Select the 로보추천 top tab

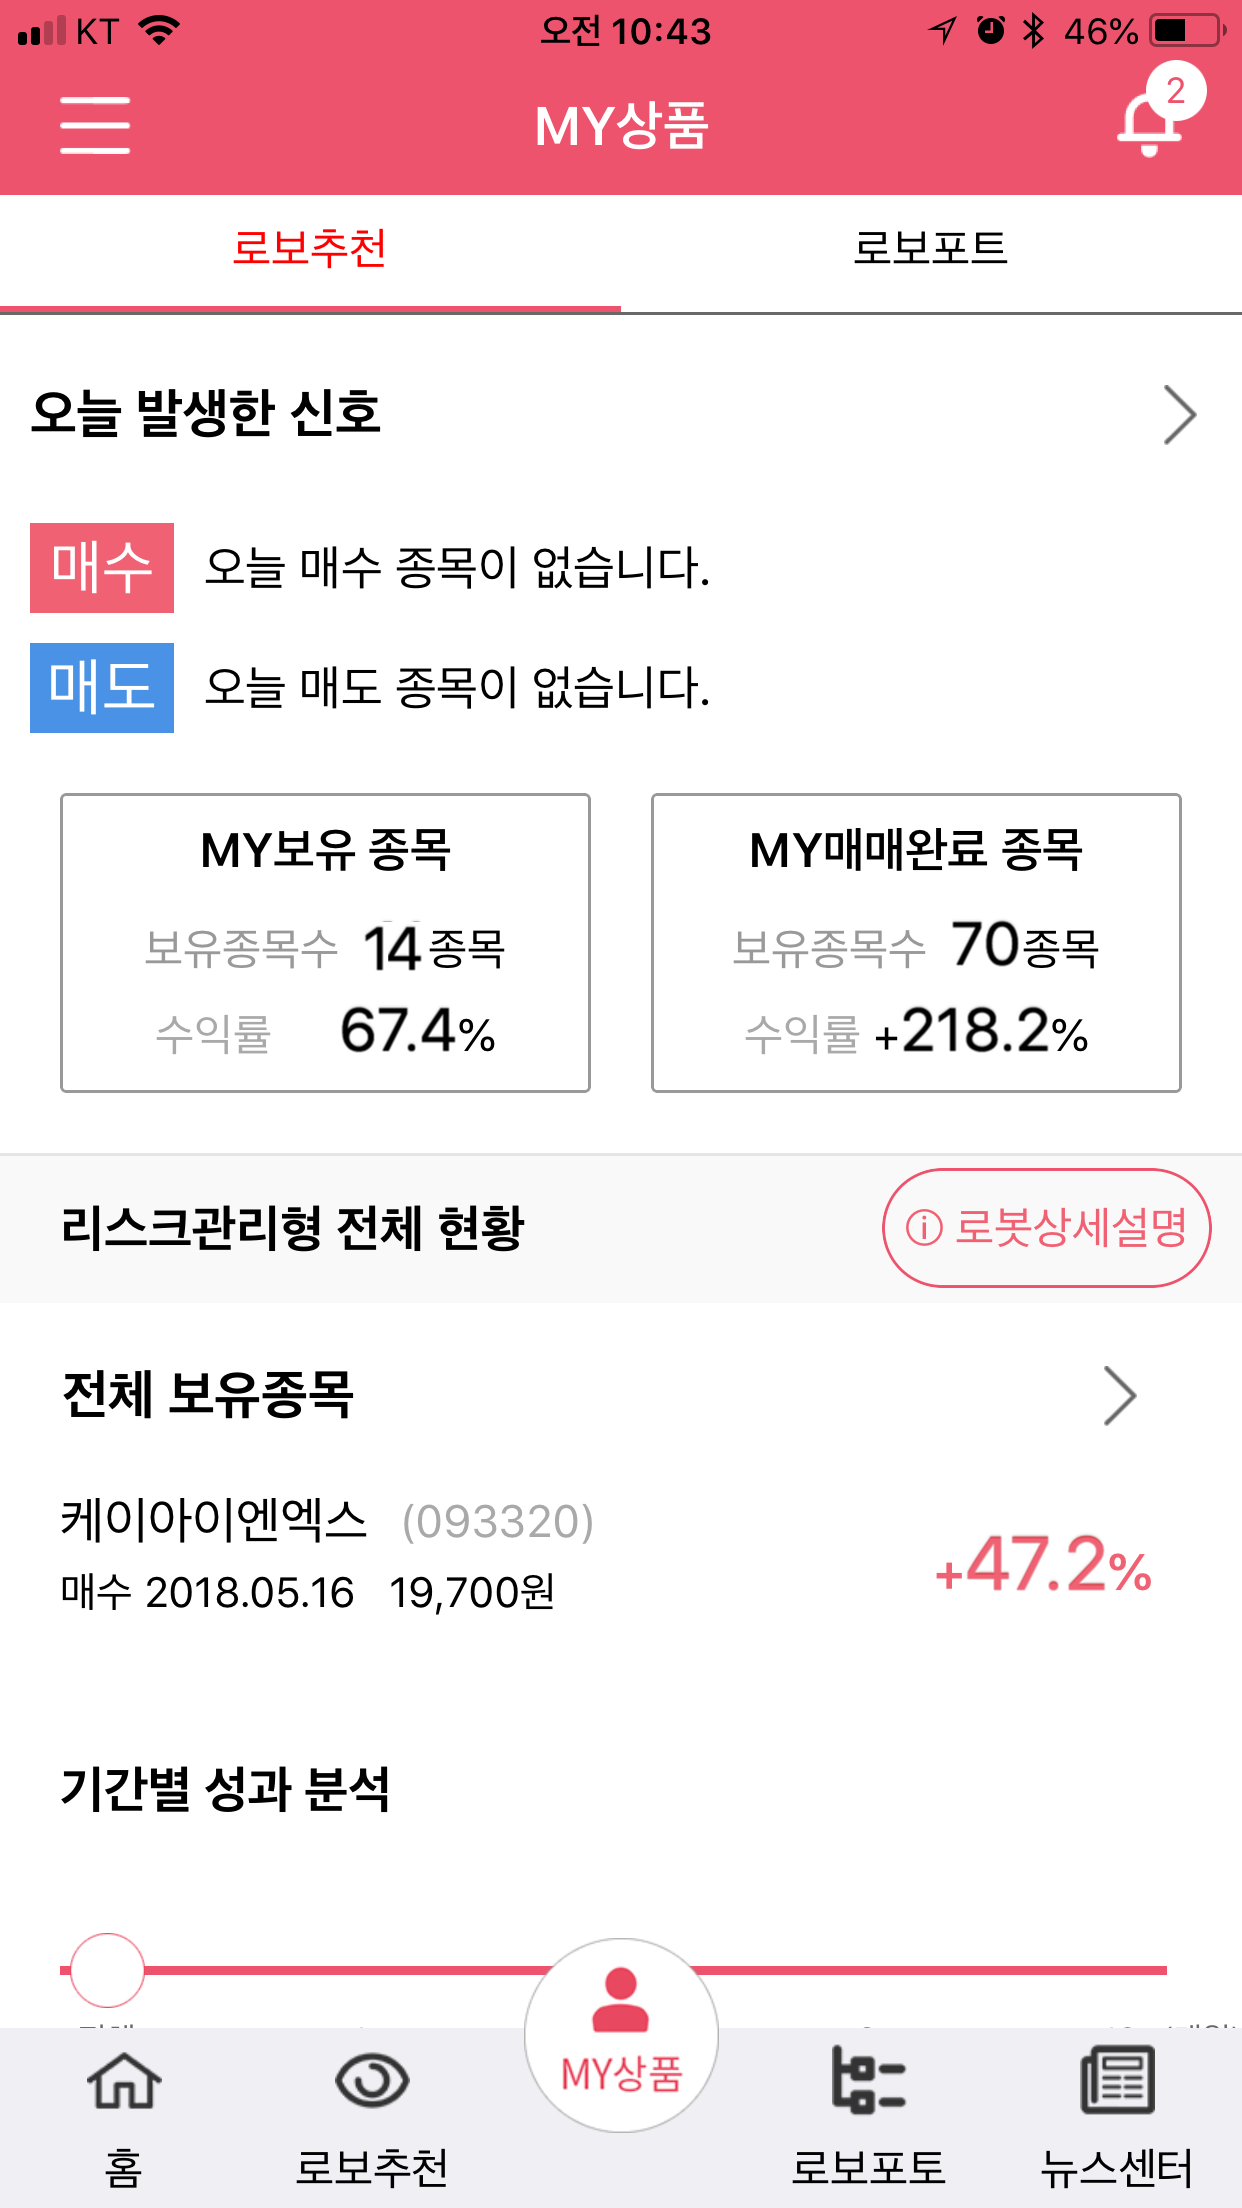(310, 248)
